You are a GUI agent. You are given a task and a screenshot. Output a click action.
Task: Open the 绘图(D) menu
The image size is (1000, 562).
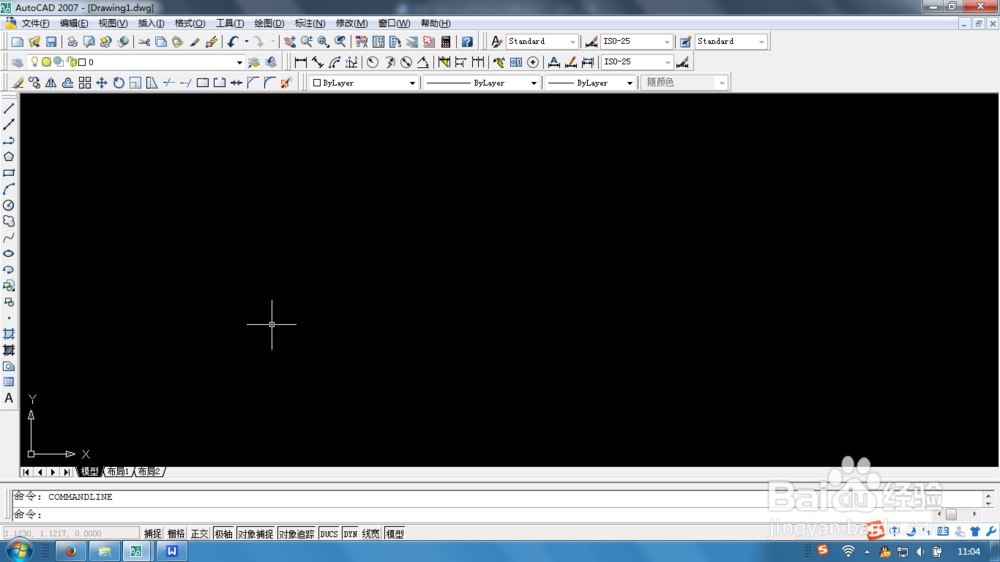pyautogui.click(x=269, y=24)
